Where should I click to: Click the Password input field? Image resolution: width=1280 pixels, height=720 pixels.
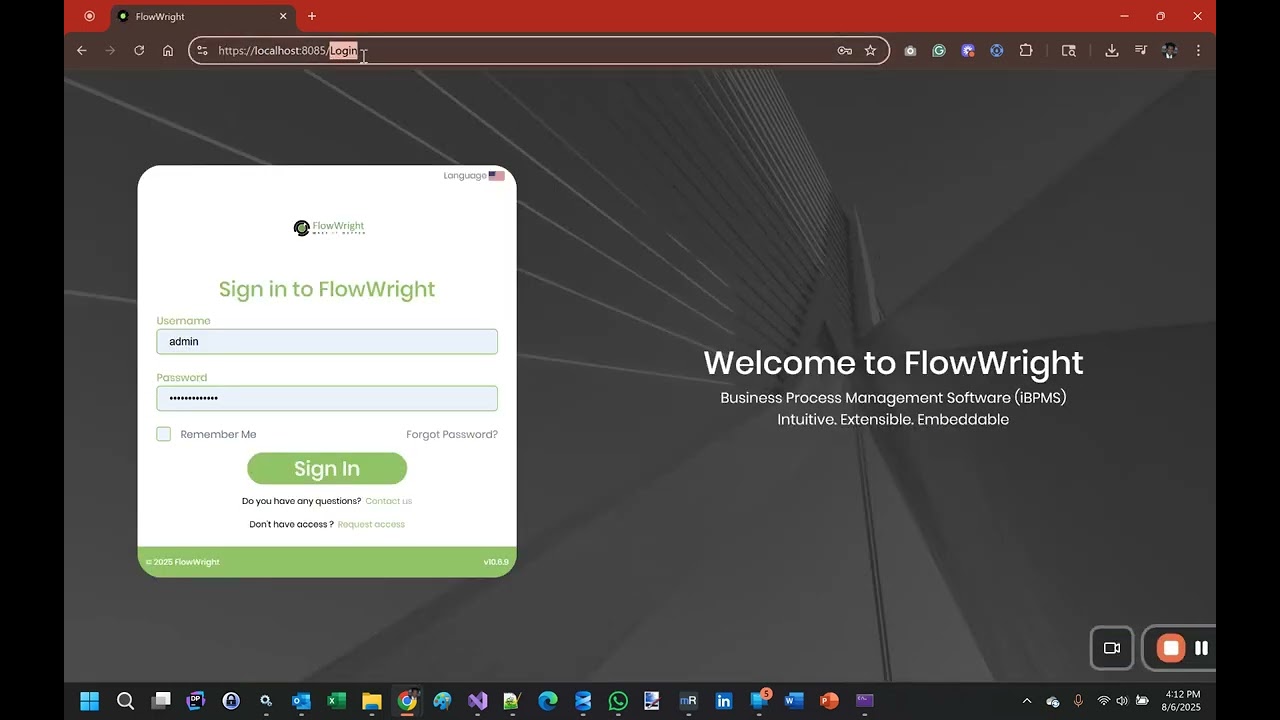tap(327, 398)
